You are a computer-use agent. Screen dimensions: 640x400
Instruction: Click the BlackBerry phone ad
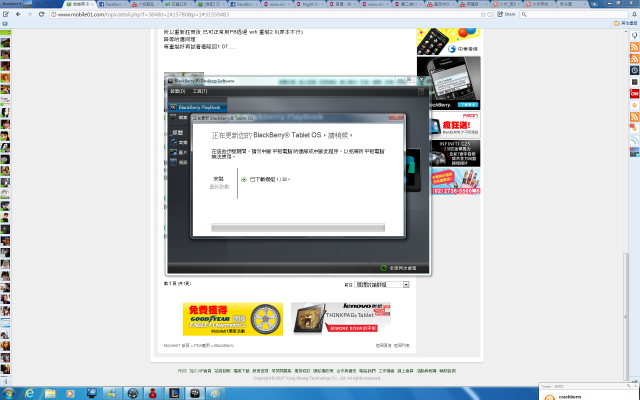pyautogui.click(x=453, y=83)
